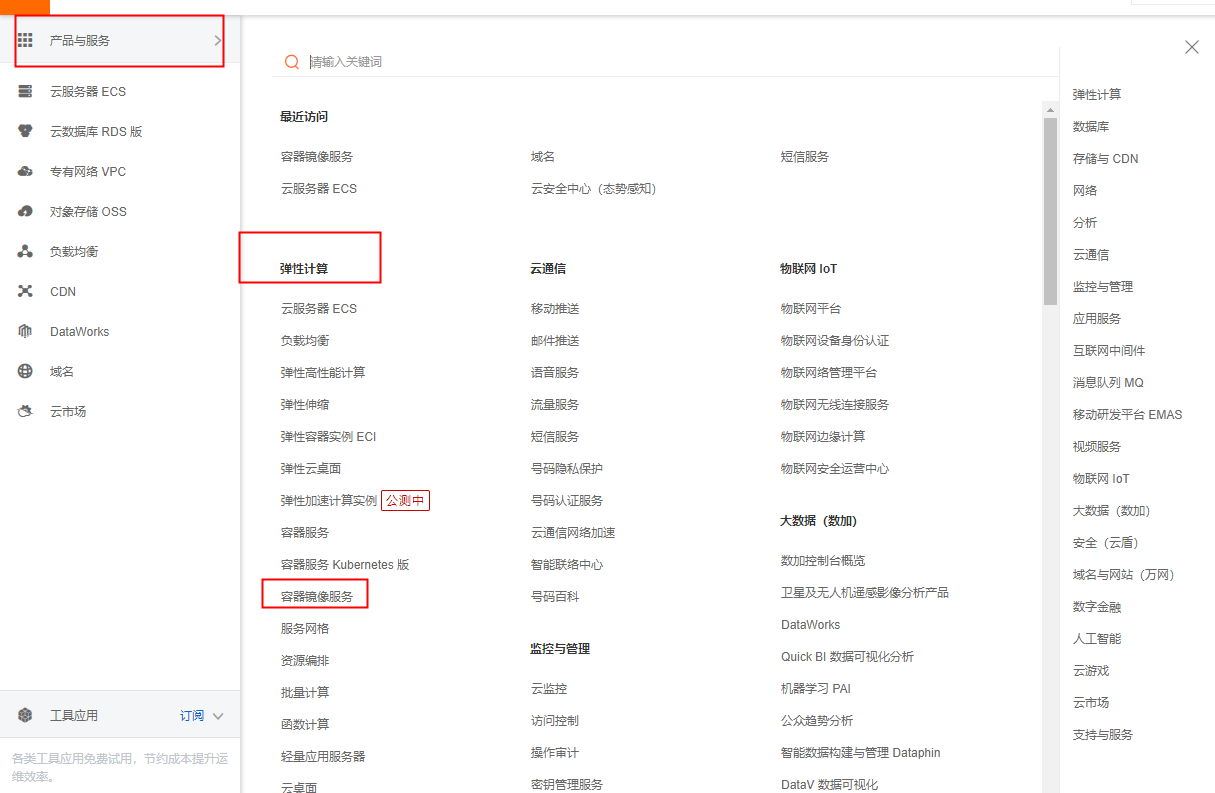Open 机器学习 PAI

[x=816, y=689]
